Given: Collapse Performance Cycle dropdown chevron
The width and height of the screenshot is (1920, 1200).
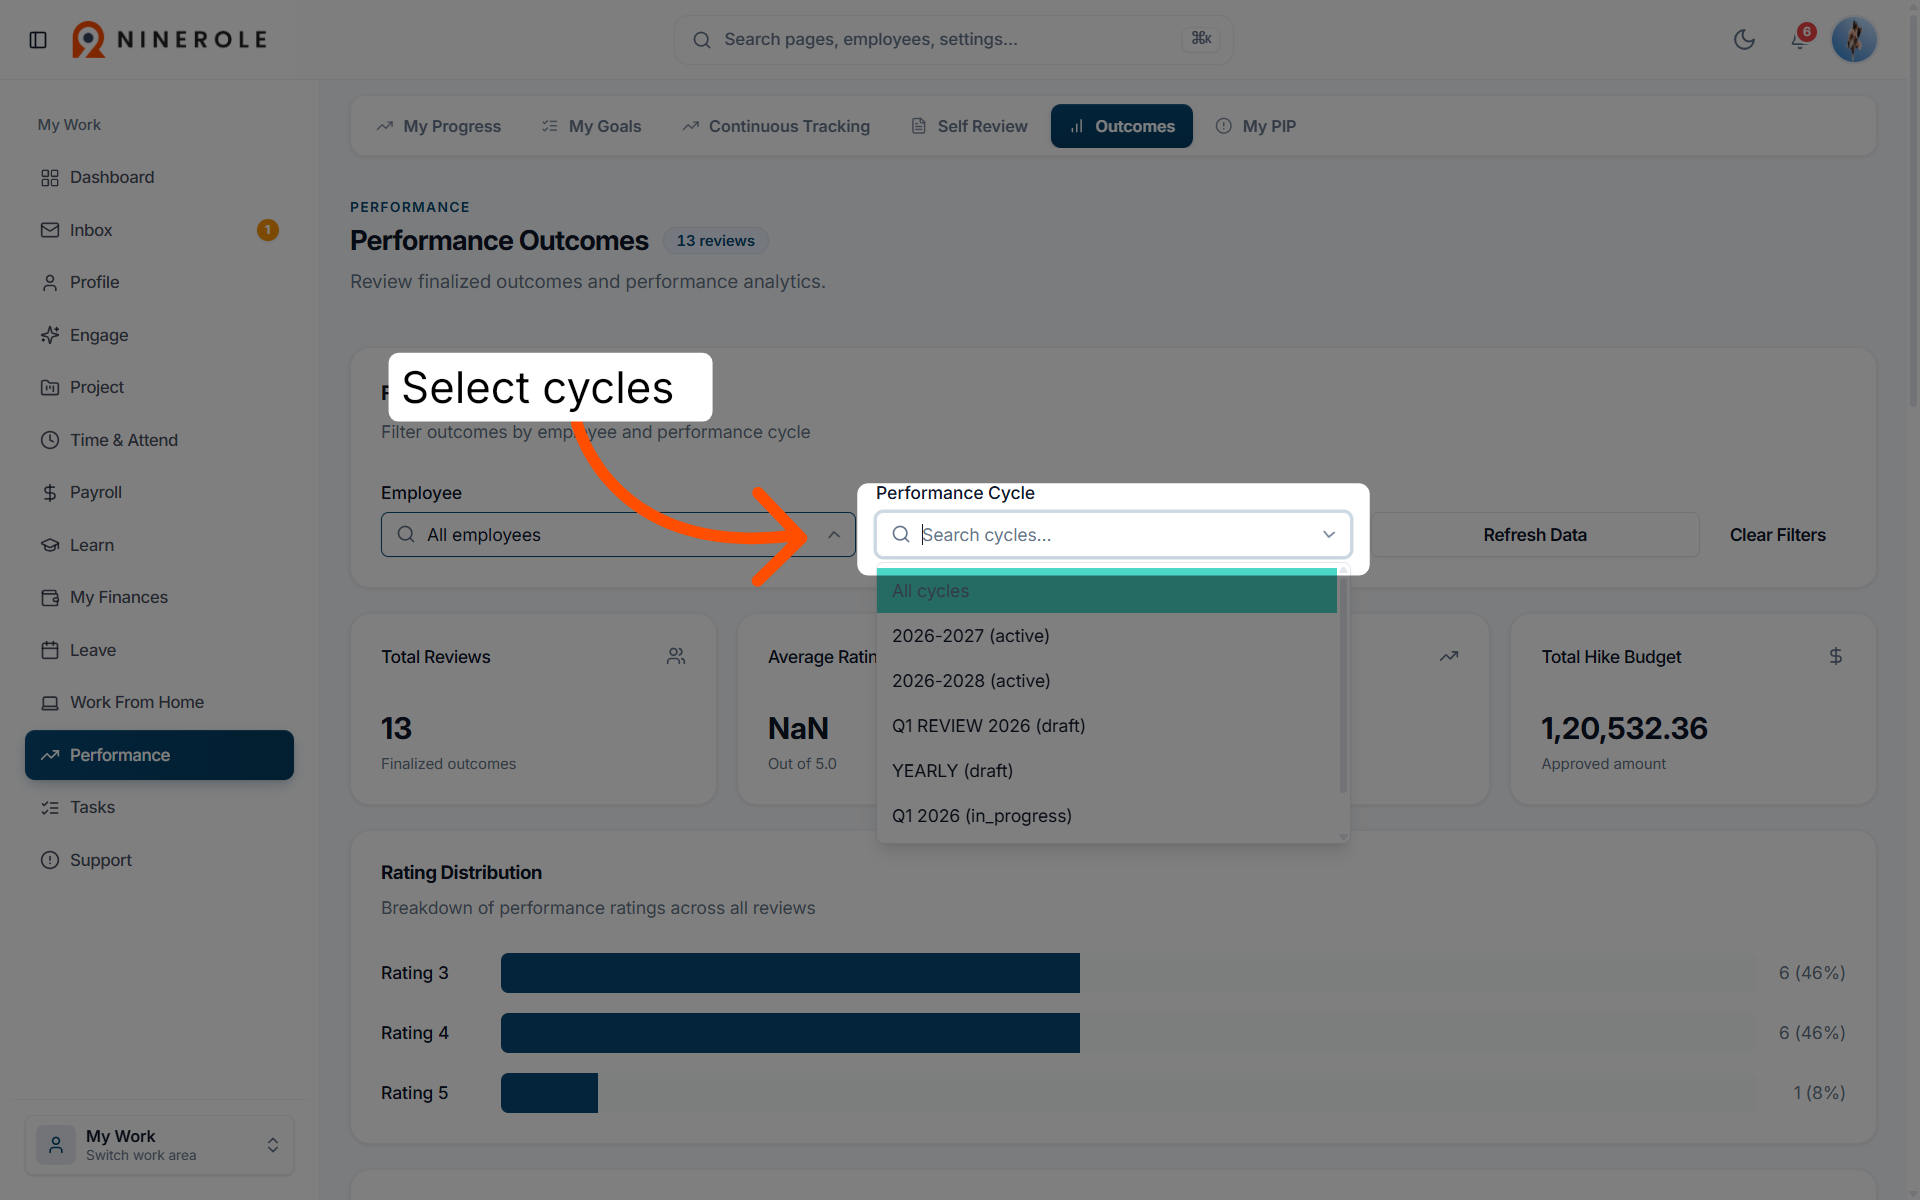Looking at the screenshot, I should pyautogui.click(x=1329, y=535).
